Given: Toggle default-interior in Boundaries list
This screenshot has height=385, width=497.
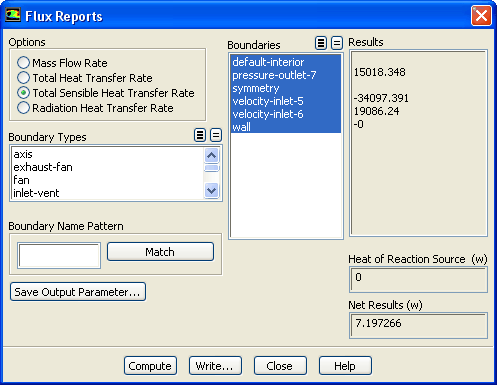Looking at the screenshot, I should click(286, 62).
